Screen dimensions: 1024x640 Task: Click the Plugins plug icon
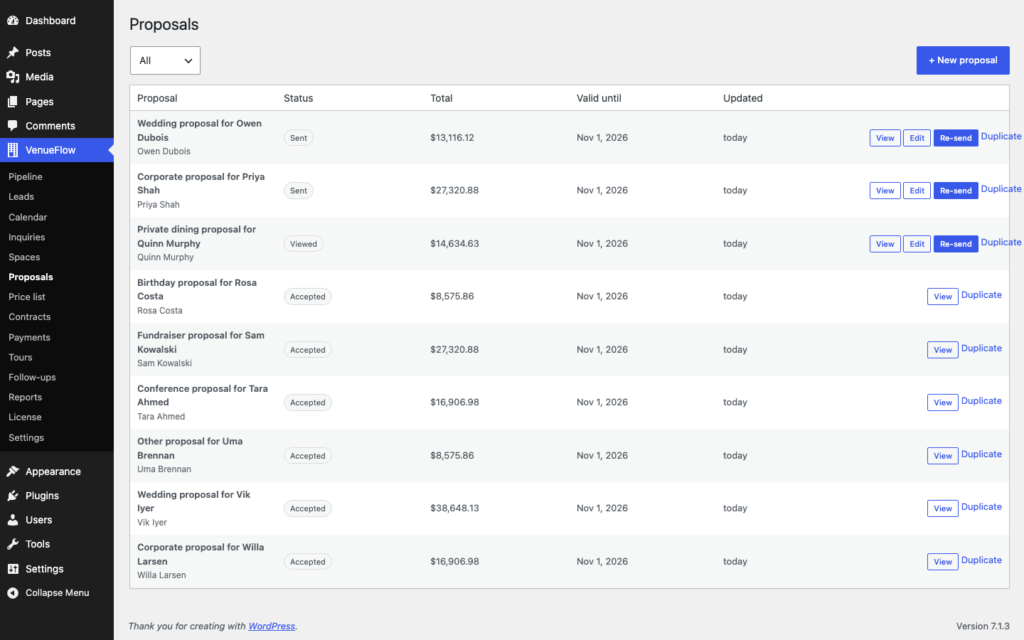click(12, 495)
